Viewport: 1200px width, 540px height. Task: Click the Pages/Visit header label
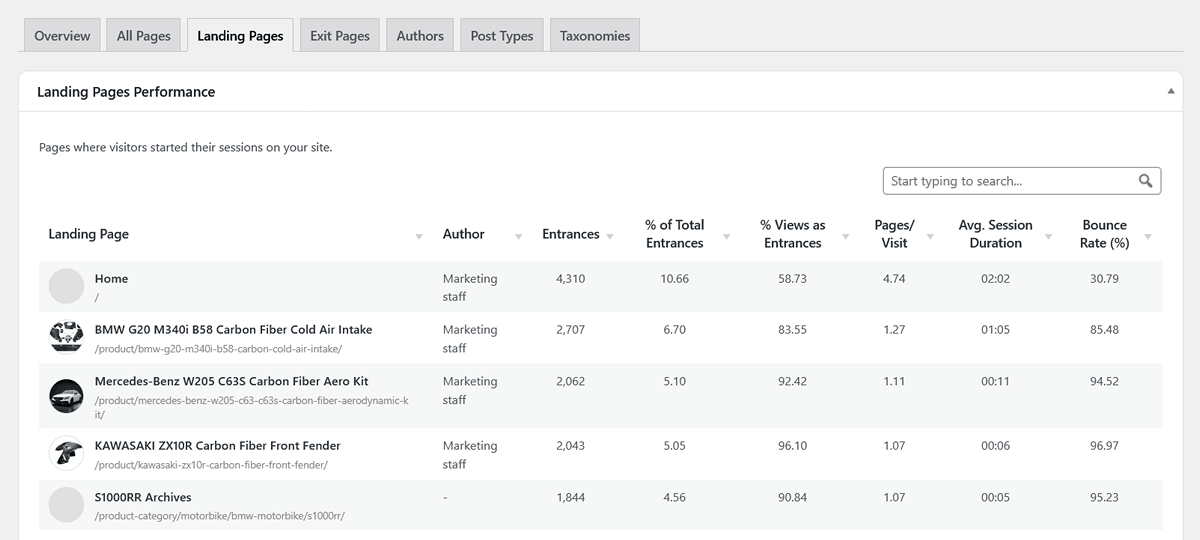point(895,234)
